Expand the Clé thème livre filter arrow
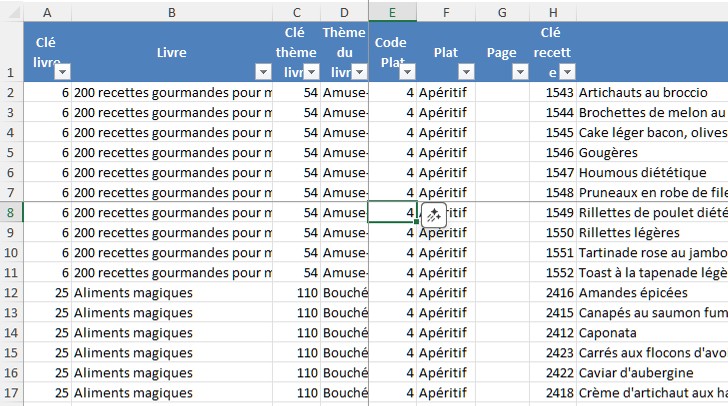 tap(311, 72)
